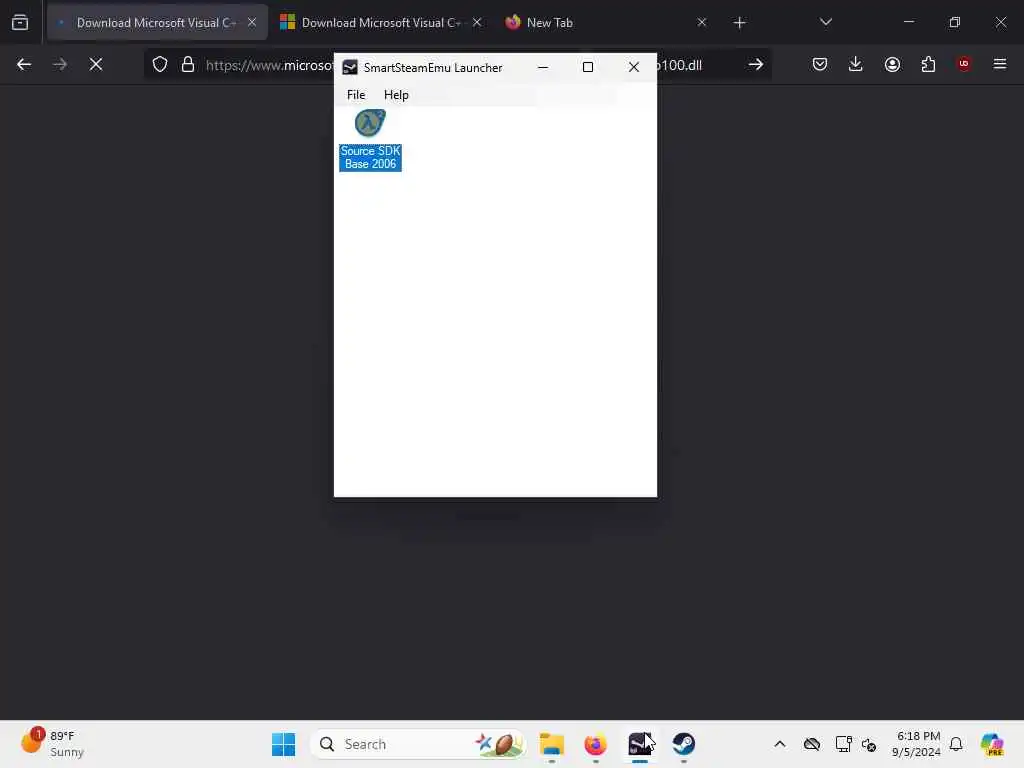
Task: Open the Pocket save button
Action: (x=820, y=64)
